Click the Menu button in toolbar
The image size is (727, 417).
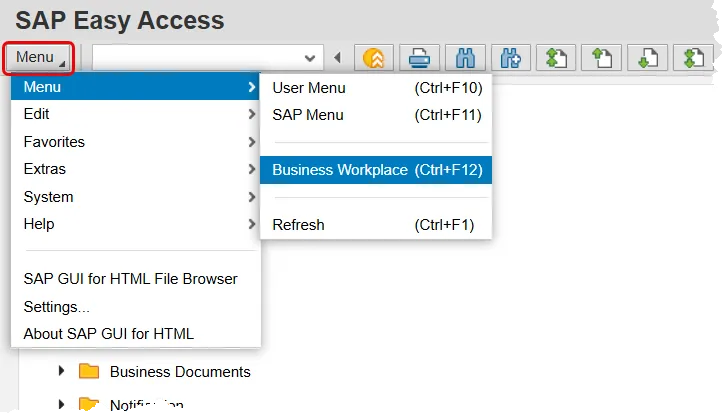pos(39,58)
